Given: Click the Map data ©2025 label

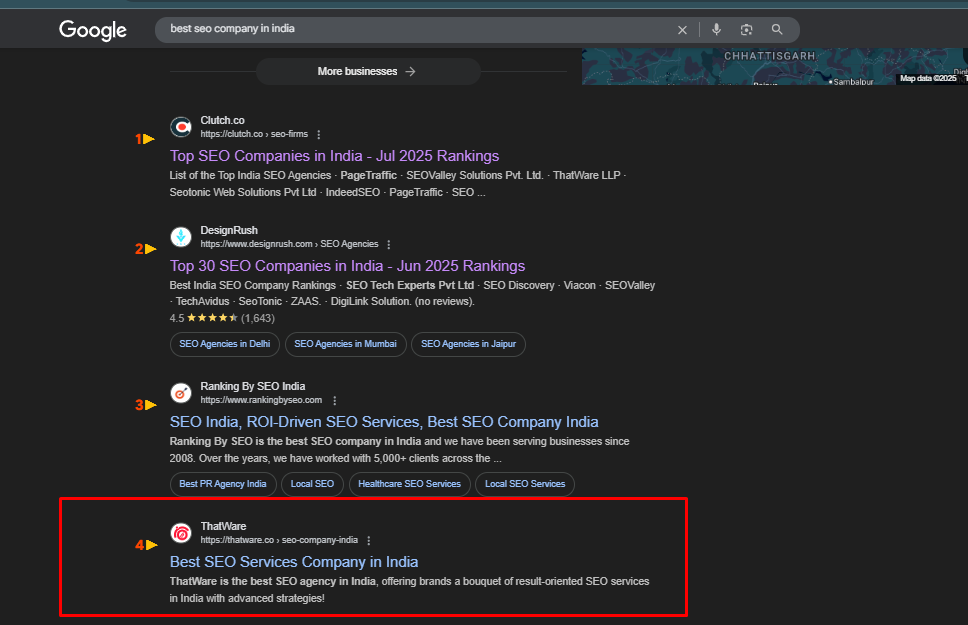Looking at the screenshot, I should 928,78.
